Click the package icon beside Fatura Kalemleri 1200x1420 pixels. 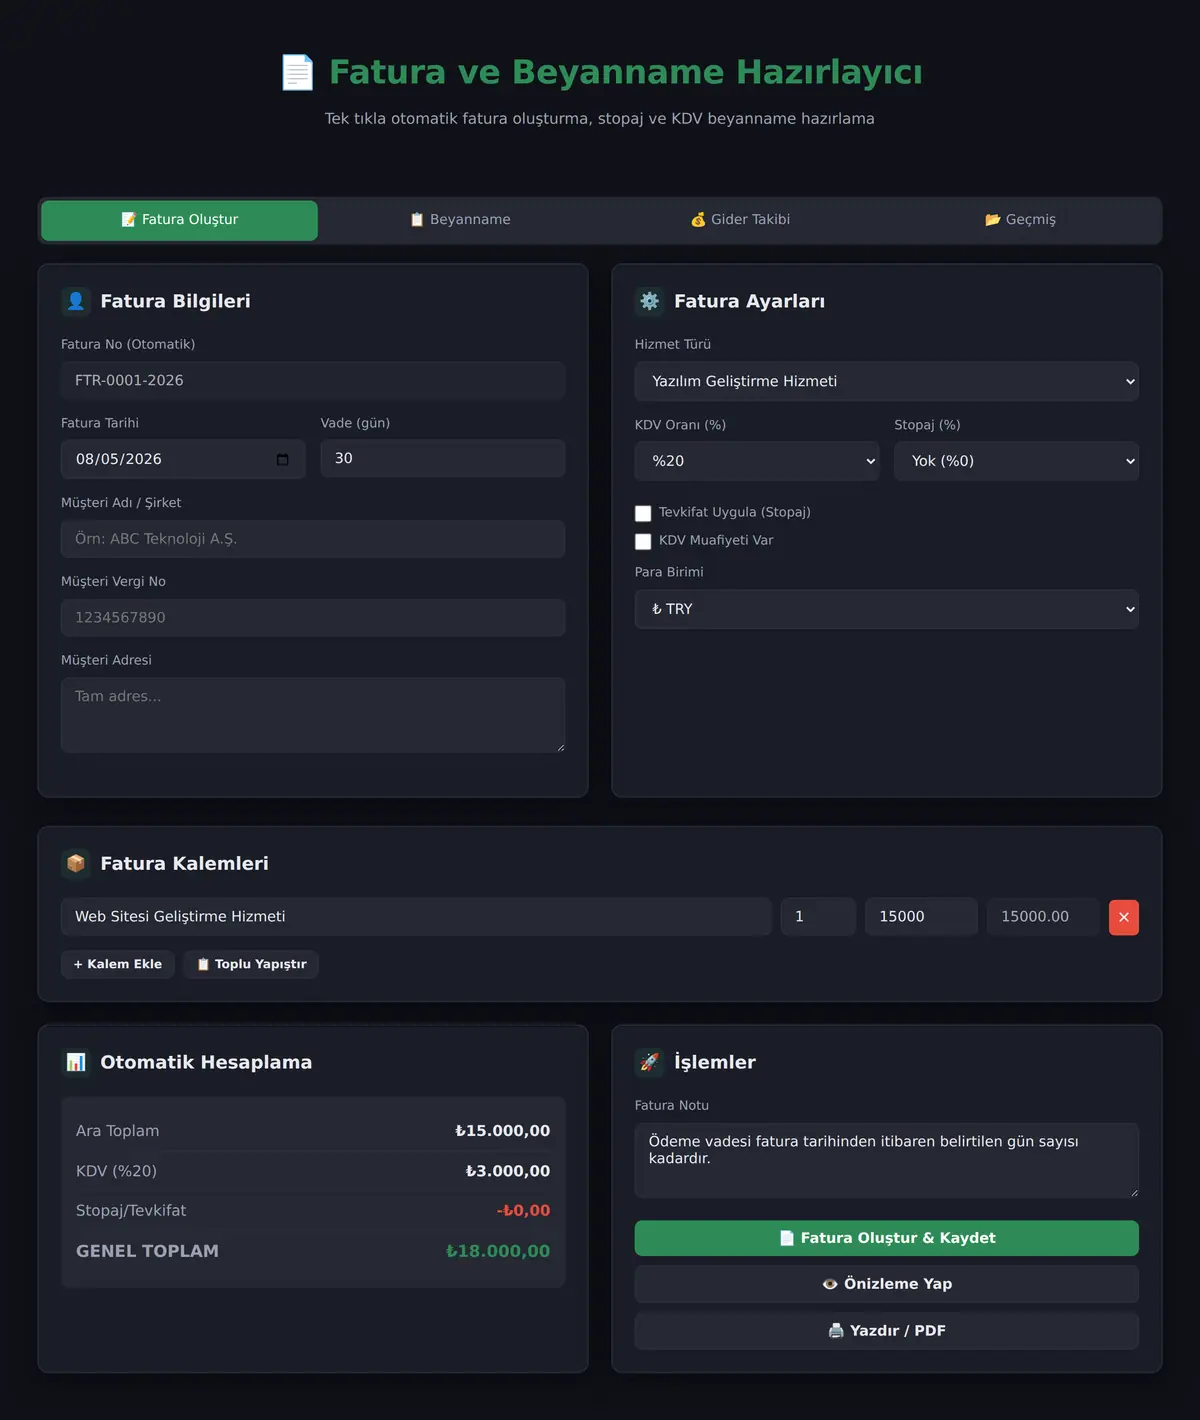(76, 863)
